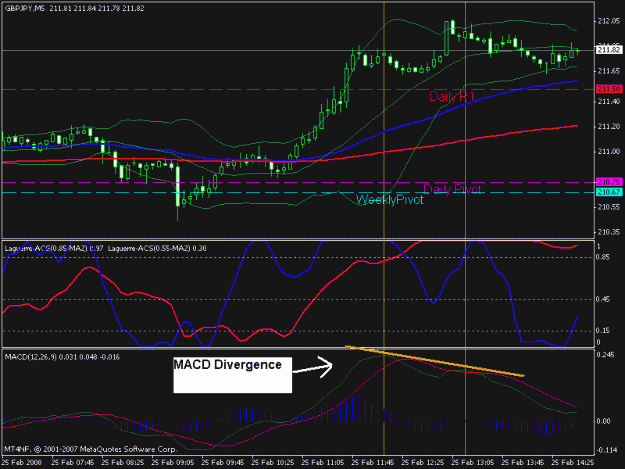This screenshot has height=469, width=625.
Task: Click the 25 Feb 13:45 time label
Action: [522, 463]
